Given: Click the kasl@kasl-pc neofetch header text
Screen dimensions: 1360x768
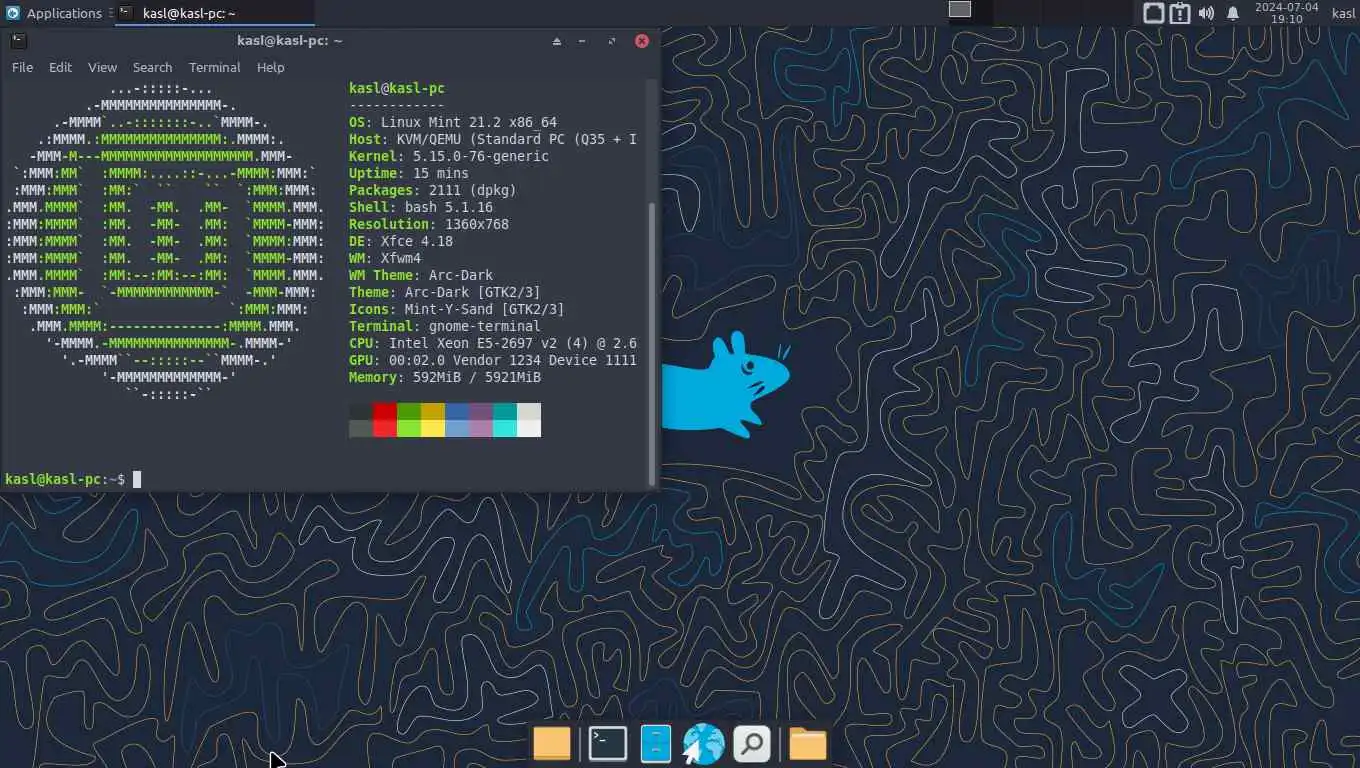Looking at the screenshot, I should pos(397,88).
